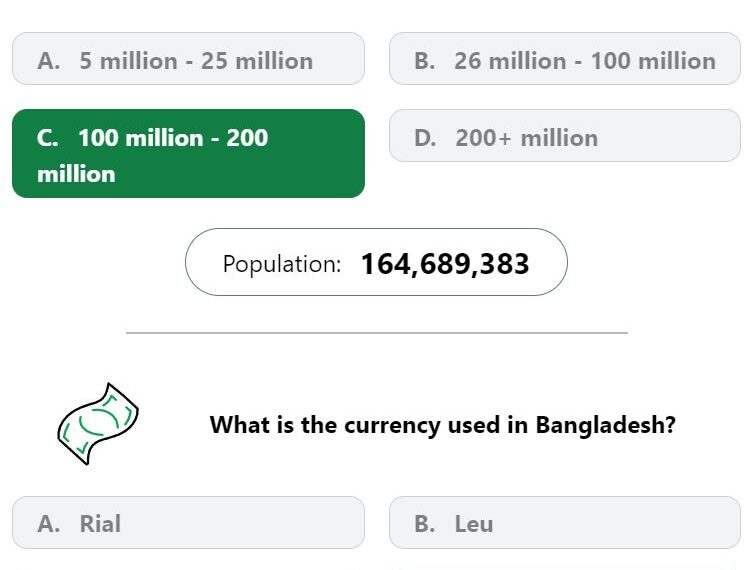Pick Rial as the currency answer

coord(188,523)
